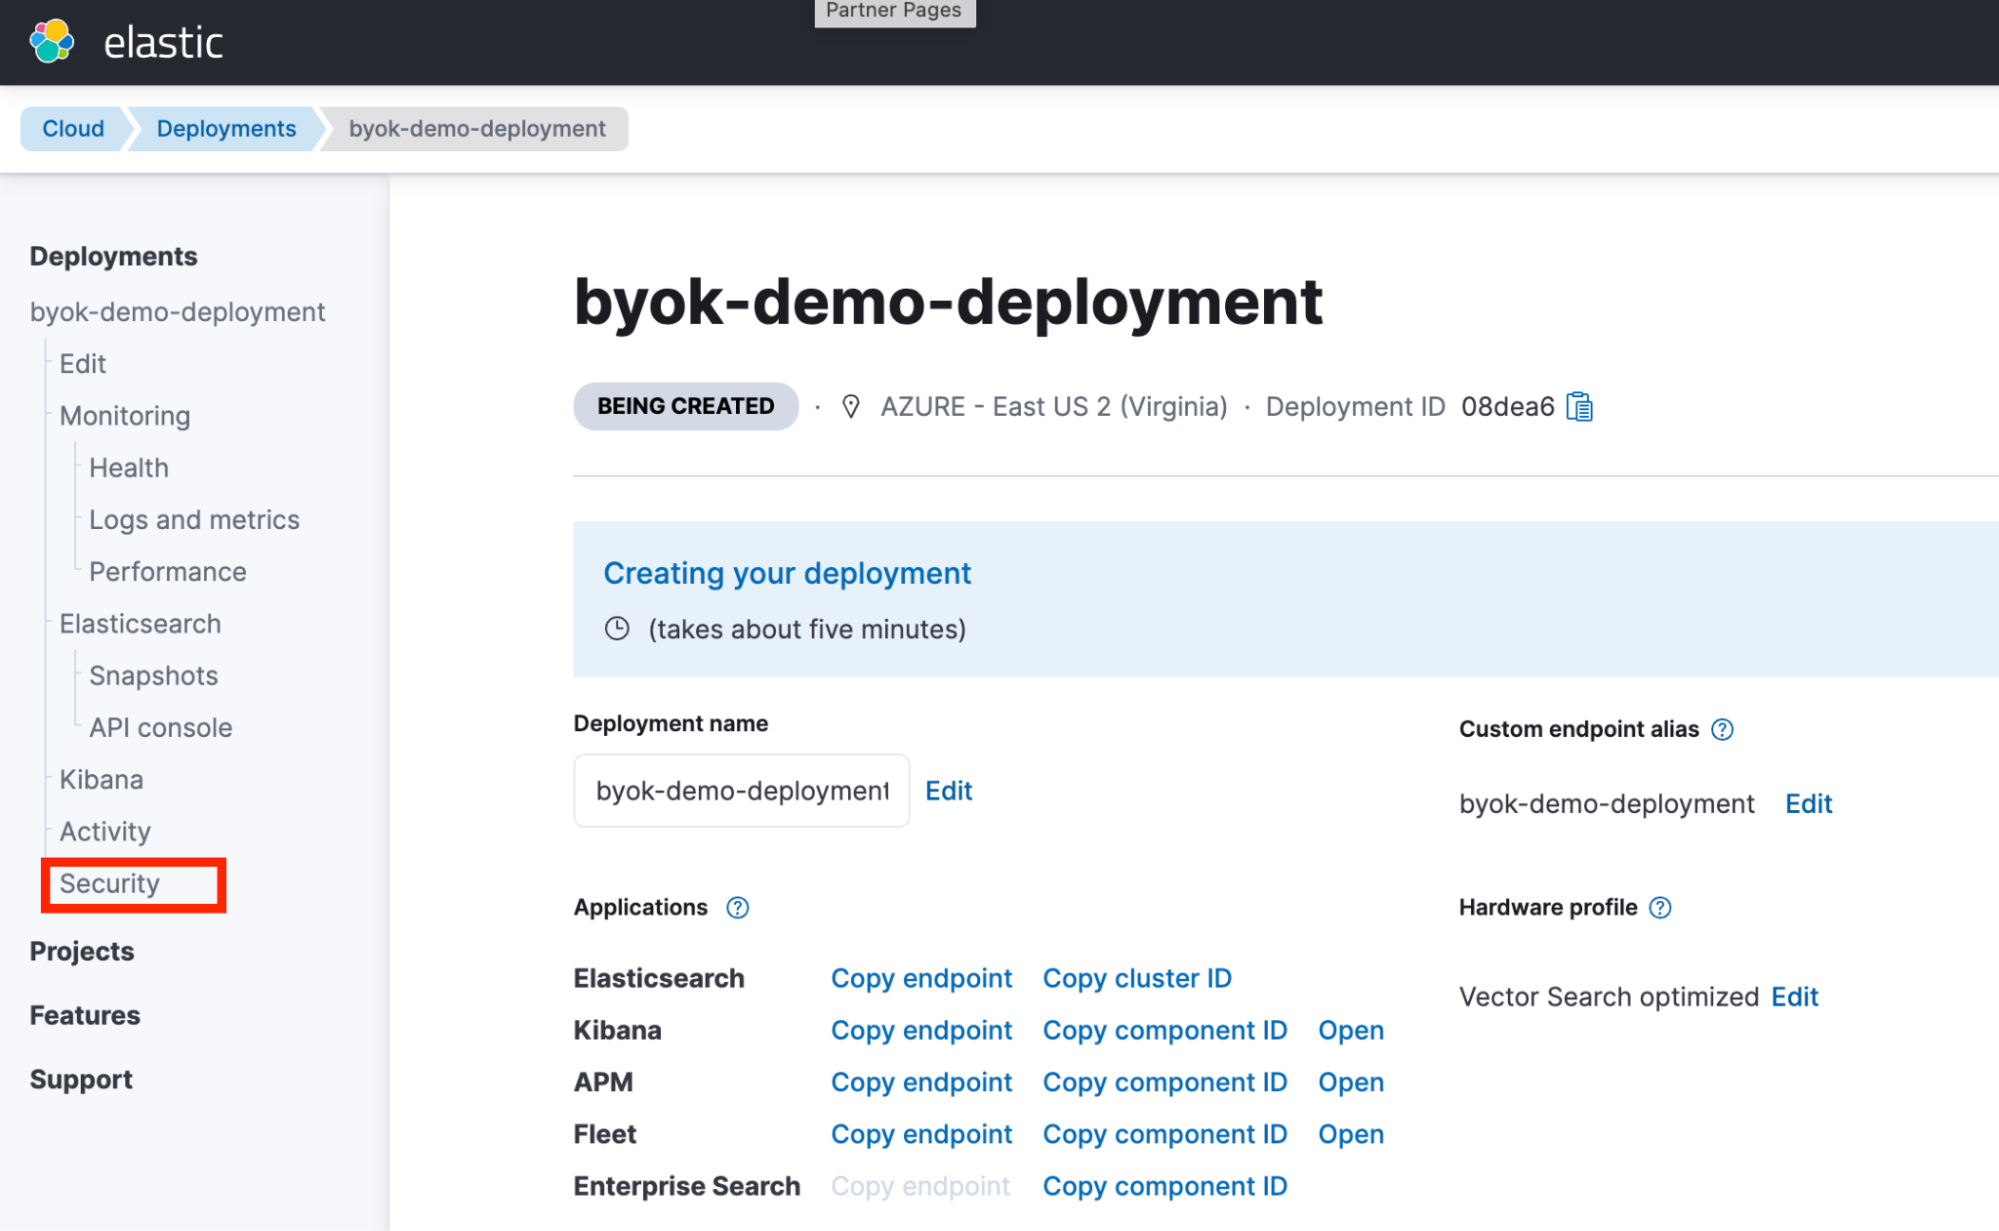Click the Deployment name input field

point(742,791)
